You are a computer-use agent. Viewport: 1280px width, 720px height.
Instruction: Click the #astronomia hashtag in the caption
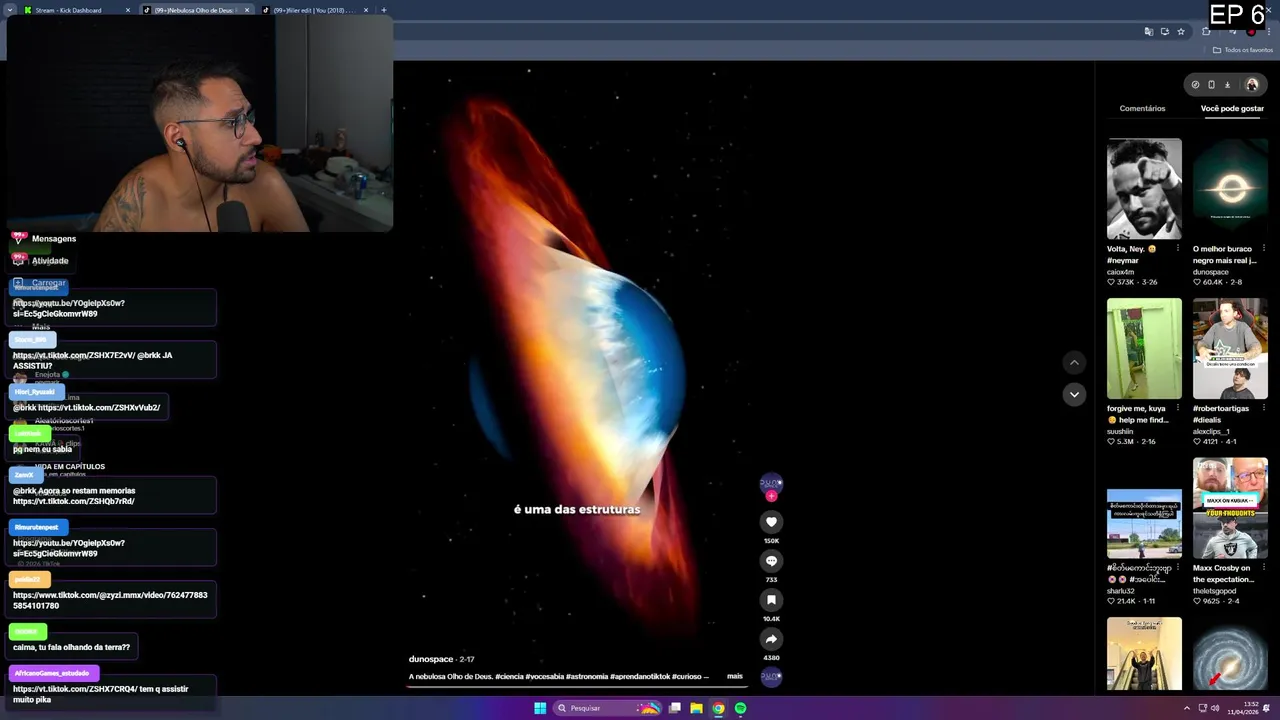coord(586,677)
